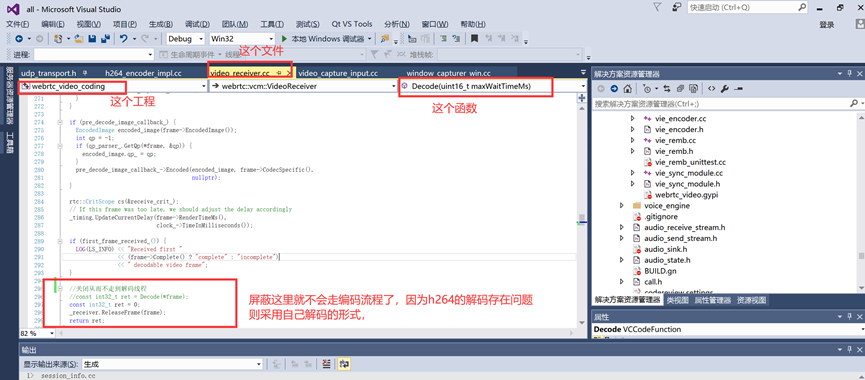Click the 登录 sign-in link
Screen dimensions: 865x380
pyautogui.click(x=826, y=24)
